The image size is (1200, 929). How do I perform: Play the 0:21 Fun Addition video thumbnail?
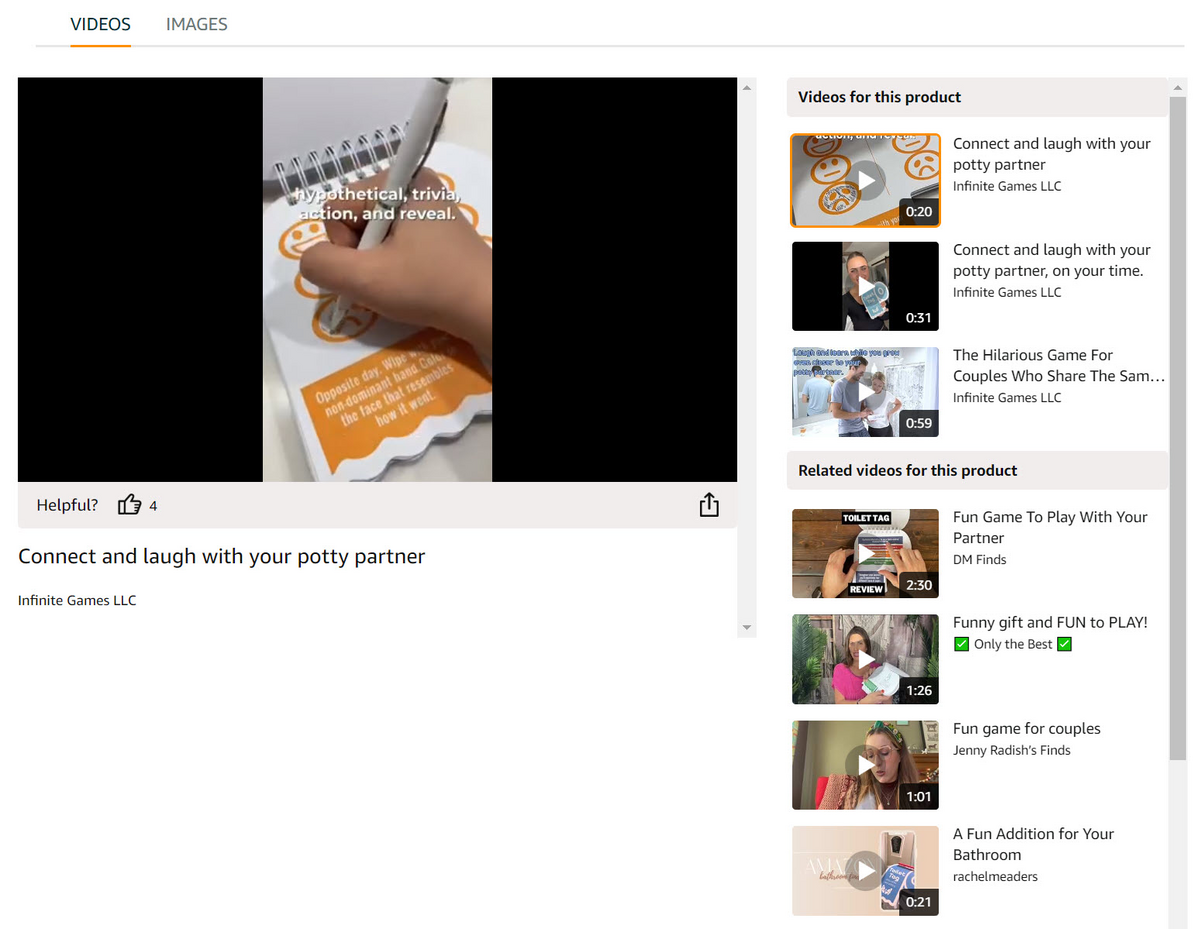(x=865, y=870)
